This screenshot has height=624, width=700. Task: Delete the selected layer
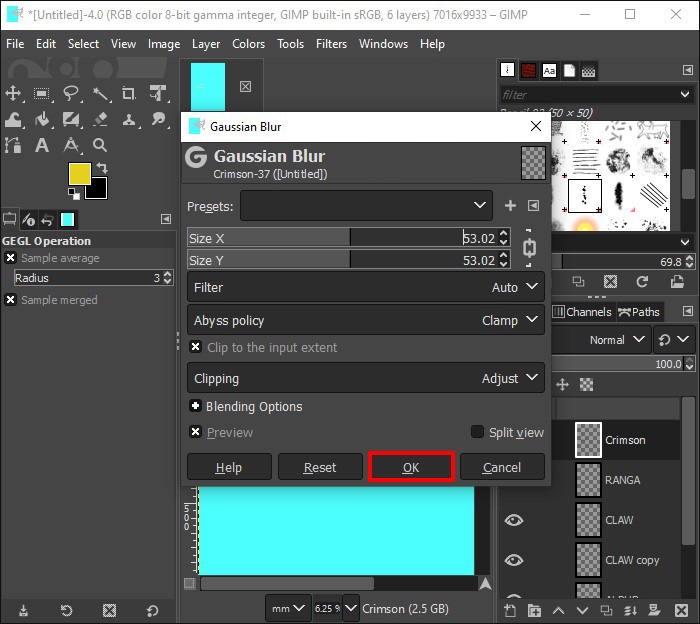click(681, 610)
